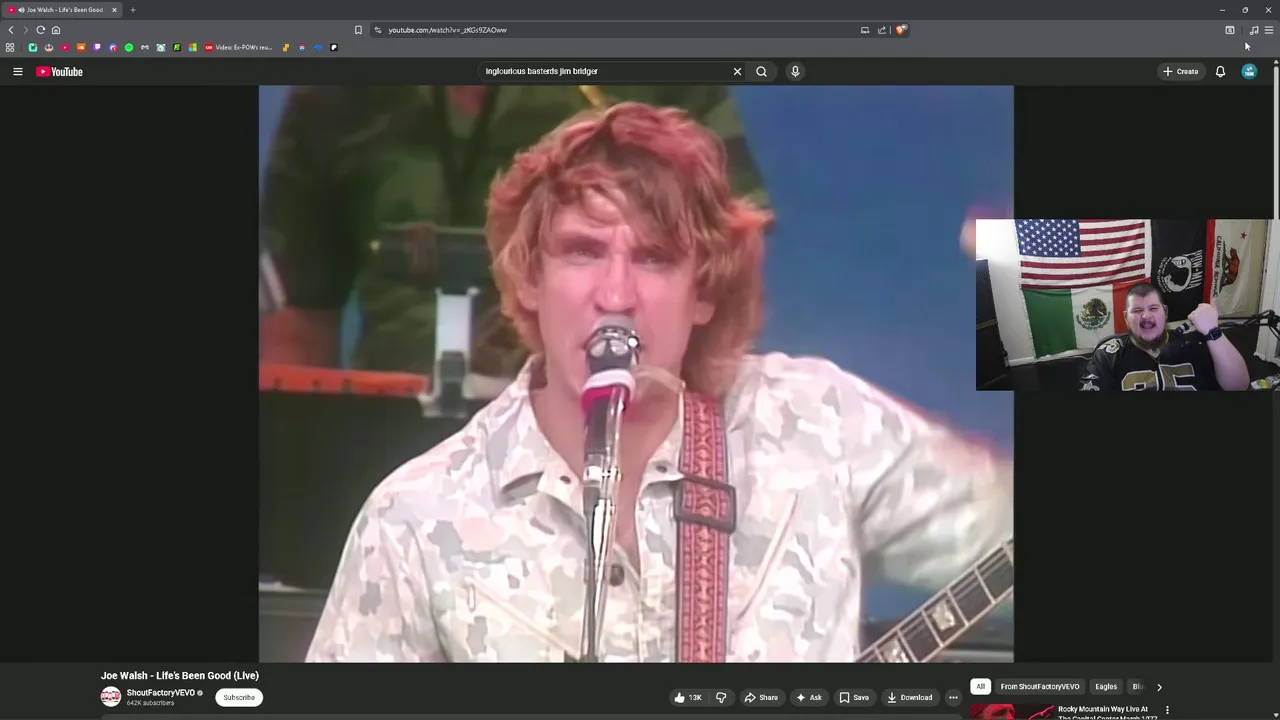This screenshot has height=720, width=1280.
Task: Click the search magnifier button
Action: pos(762,71)
